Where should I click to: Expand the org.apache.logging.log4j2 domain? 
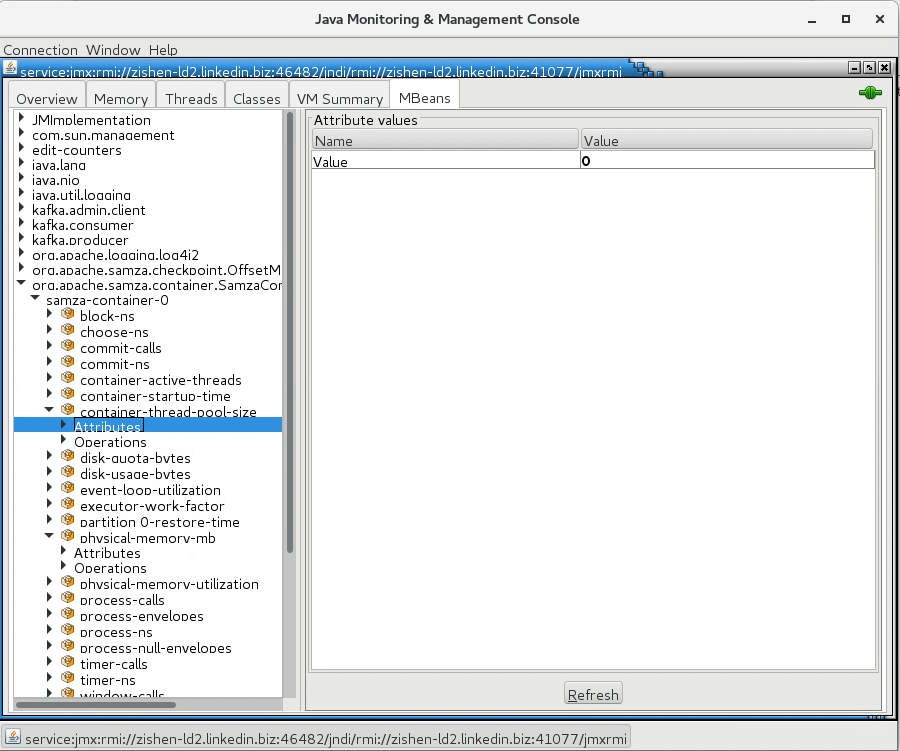[x=21, y=253]
